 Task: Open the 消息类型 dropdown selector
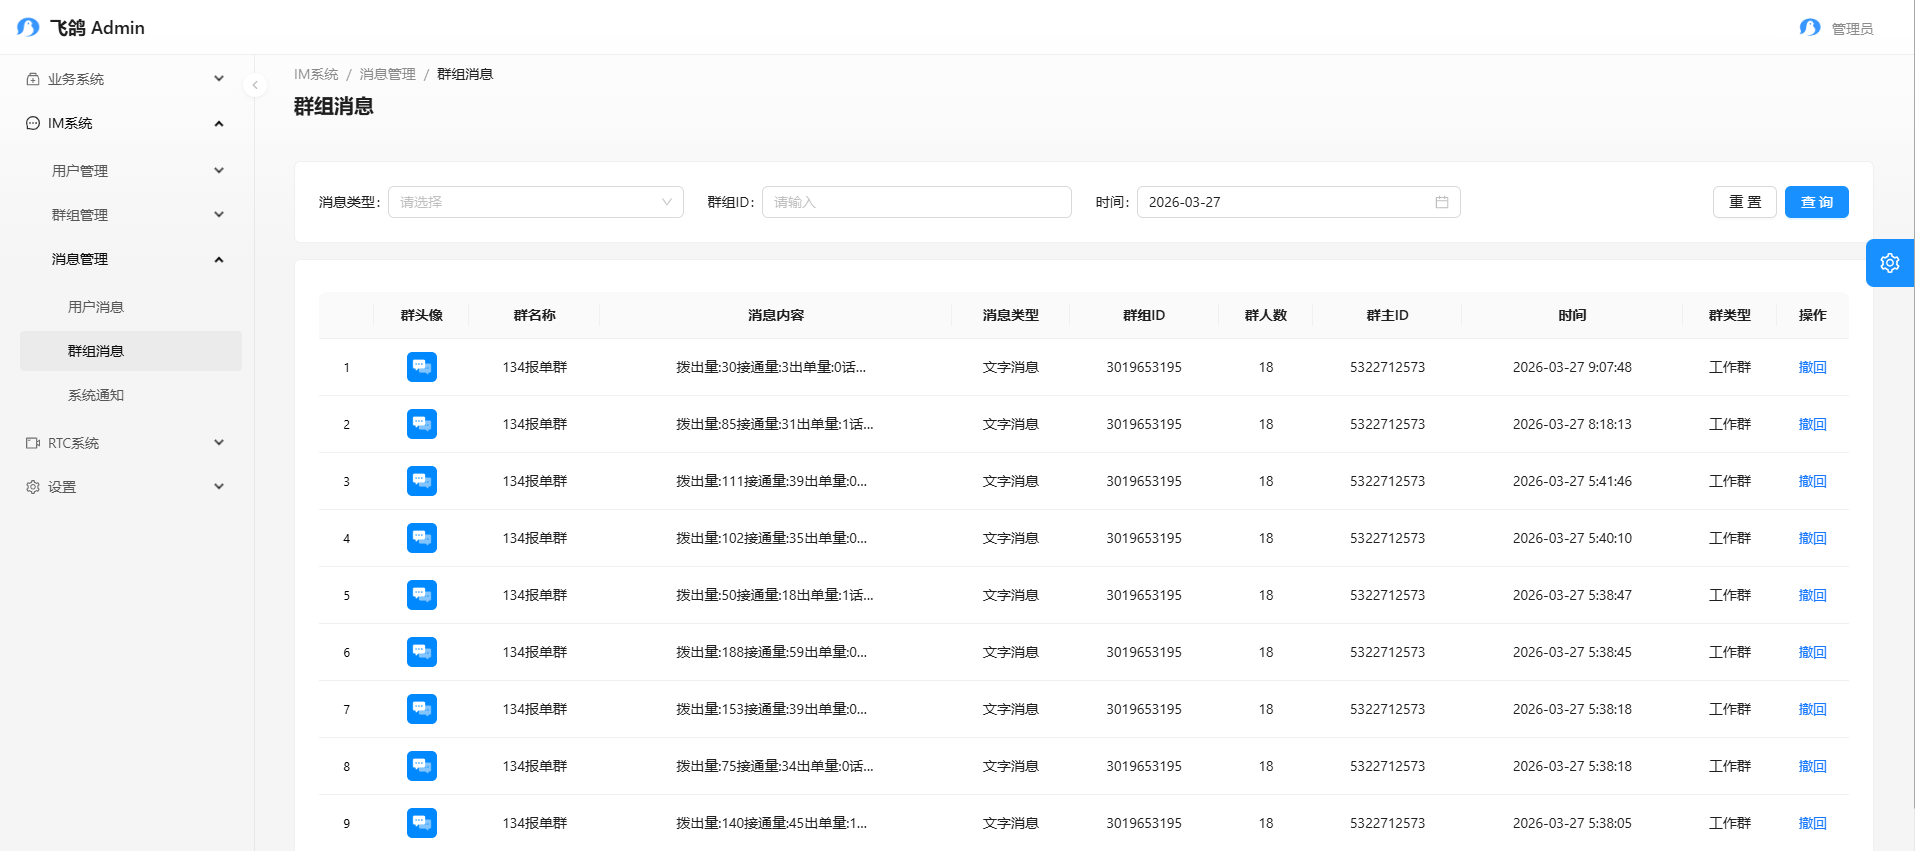click(x=535, y=202)
